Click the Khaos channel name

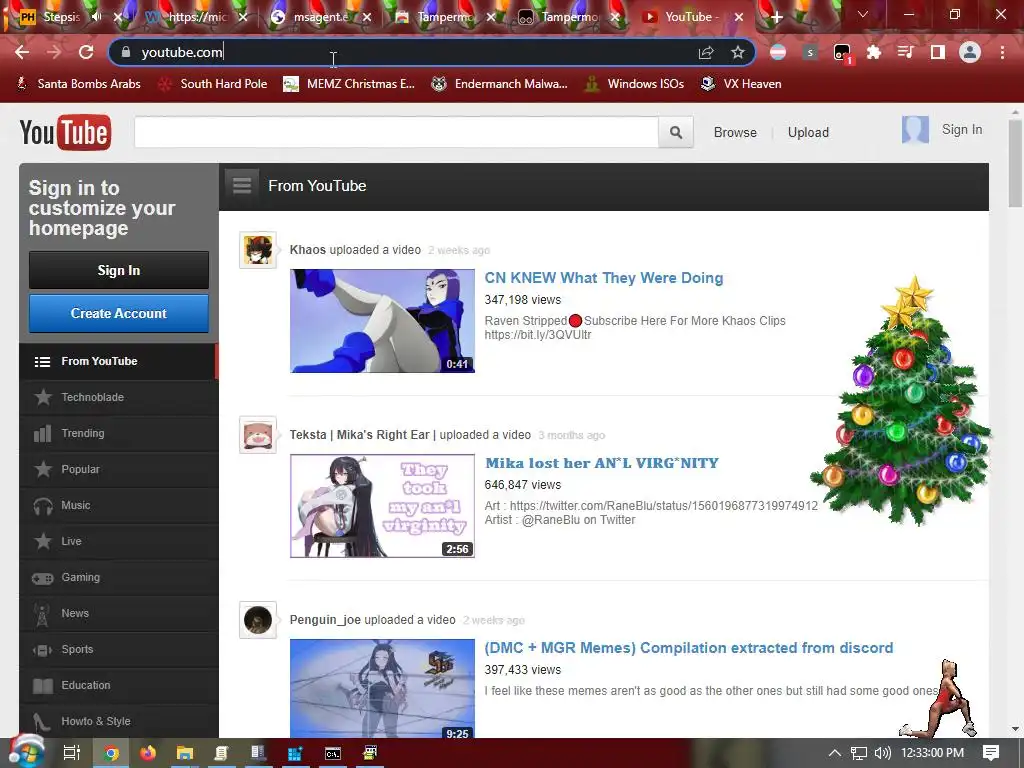(308, 250)
